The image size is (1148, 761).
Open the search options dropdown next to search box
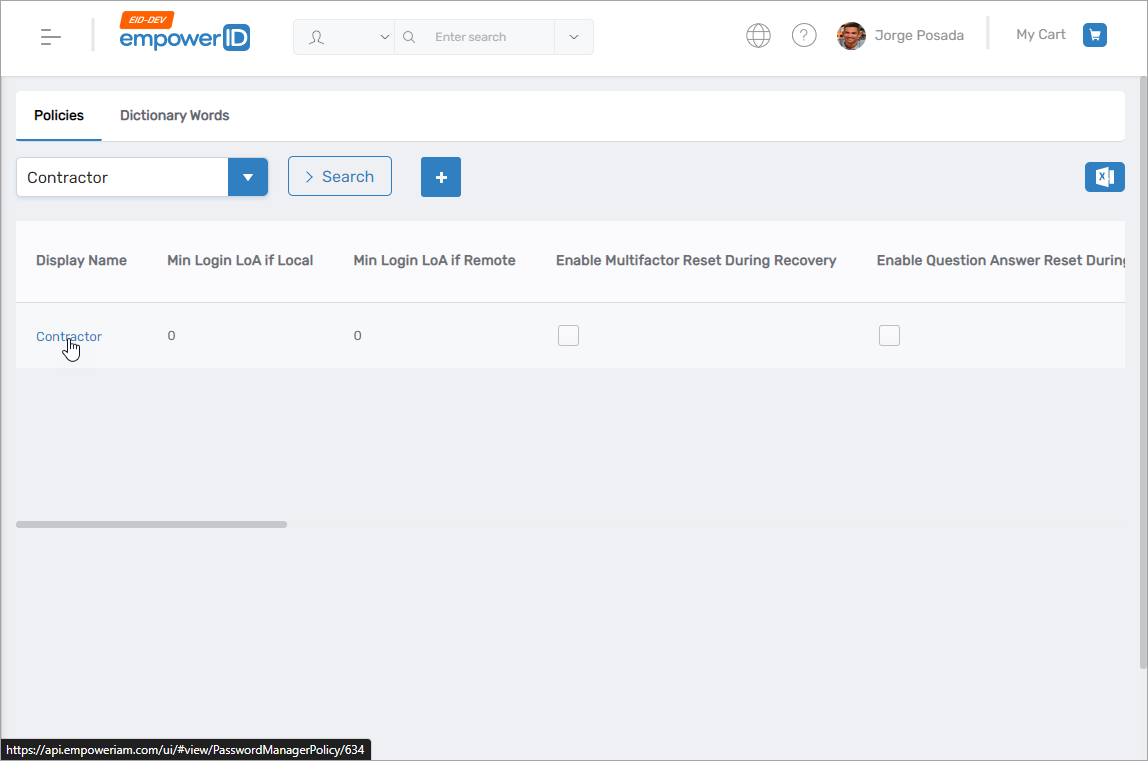pyautogui.click(x=573, y=36)
